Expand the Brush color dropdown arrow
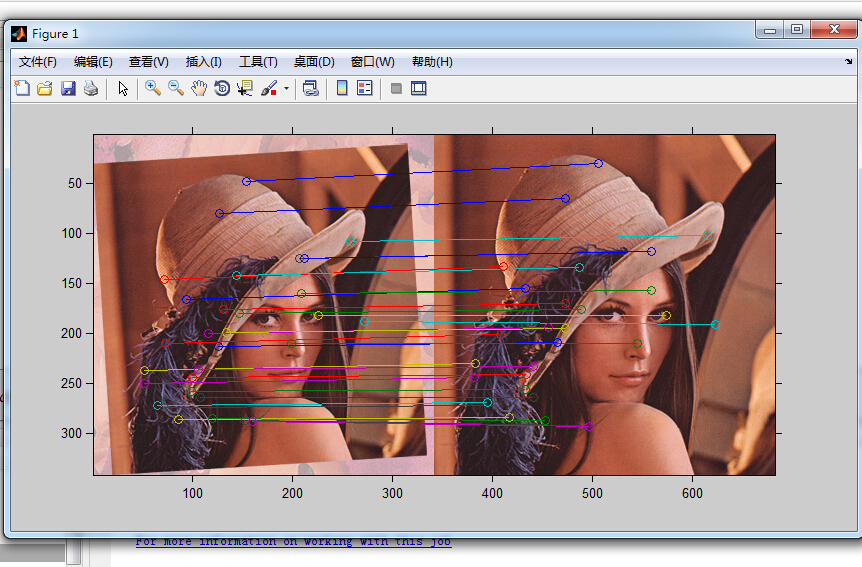The height and width of the screenshot is (567, 862). click(286, 89)
